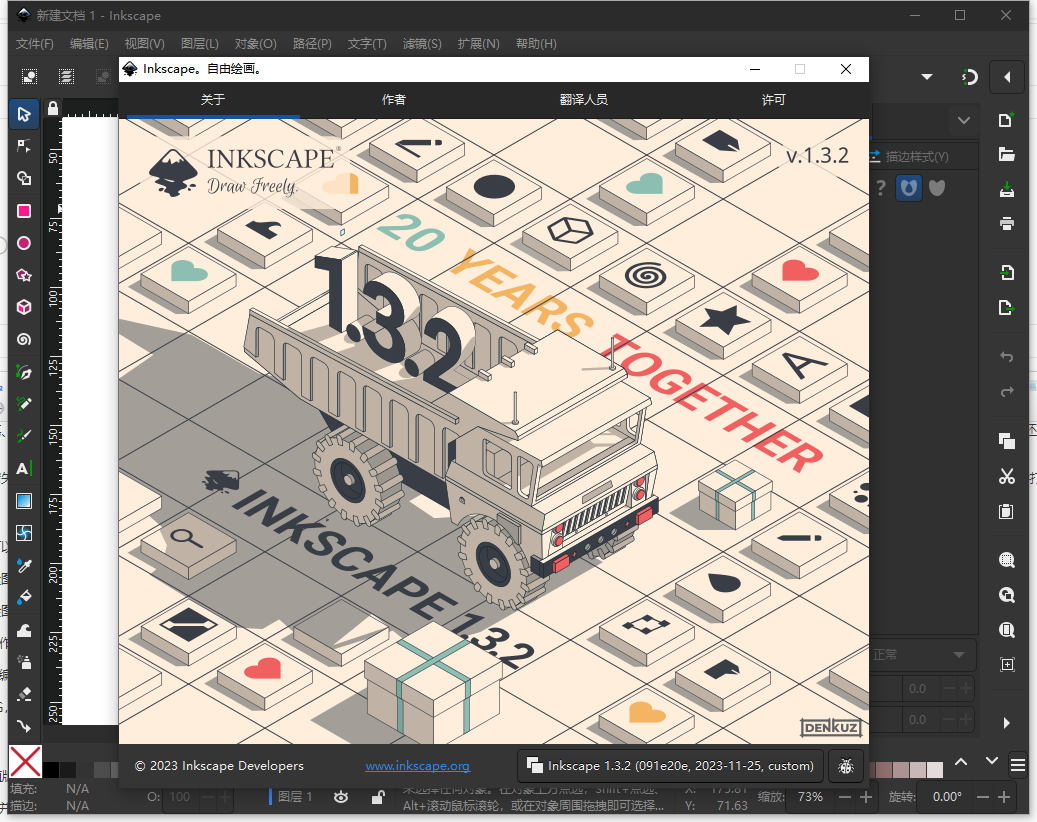Click the Print icon
The image size is (1037, 822).
click(1007, 224)
